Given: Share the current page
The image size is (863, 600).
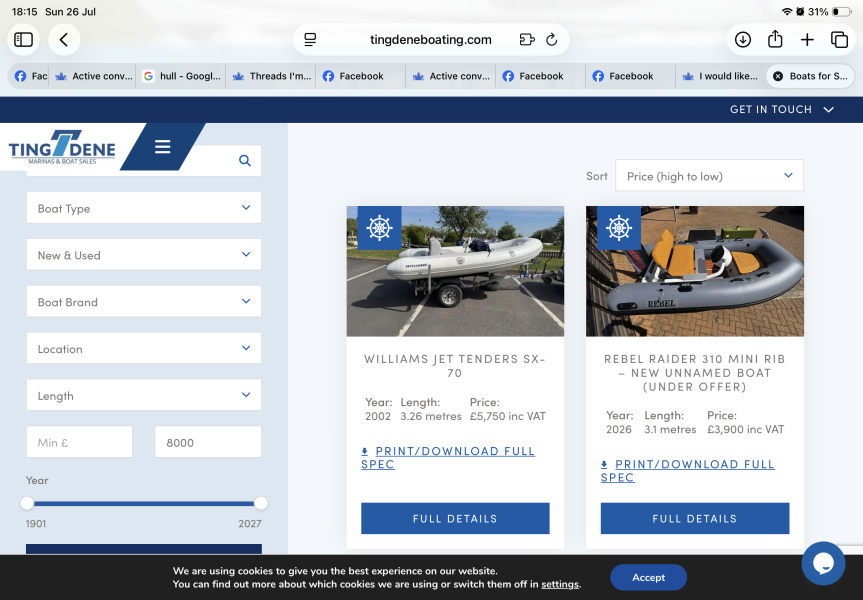Looking at the screenshot, I should 775,40.
